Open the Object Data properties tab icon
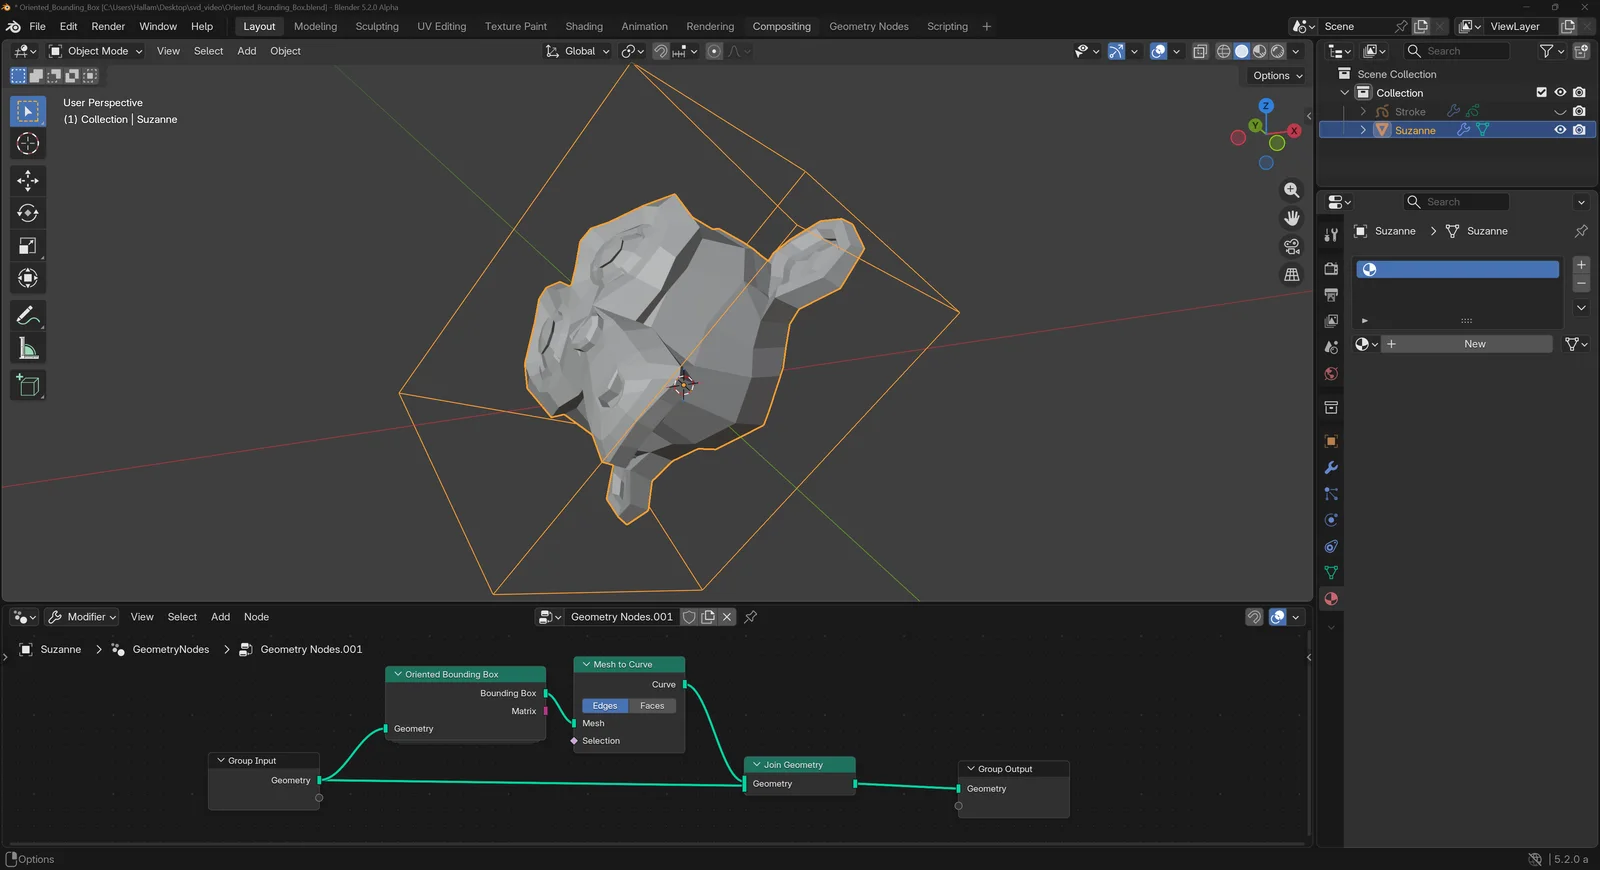Screen dimensions: 1600x870 [x=1331, y=573]
